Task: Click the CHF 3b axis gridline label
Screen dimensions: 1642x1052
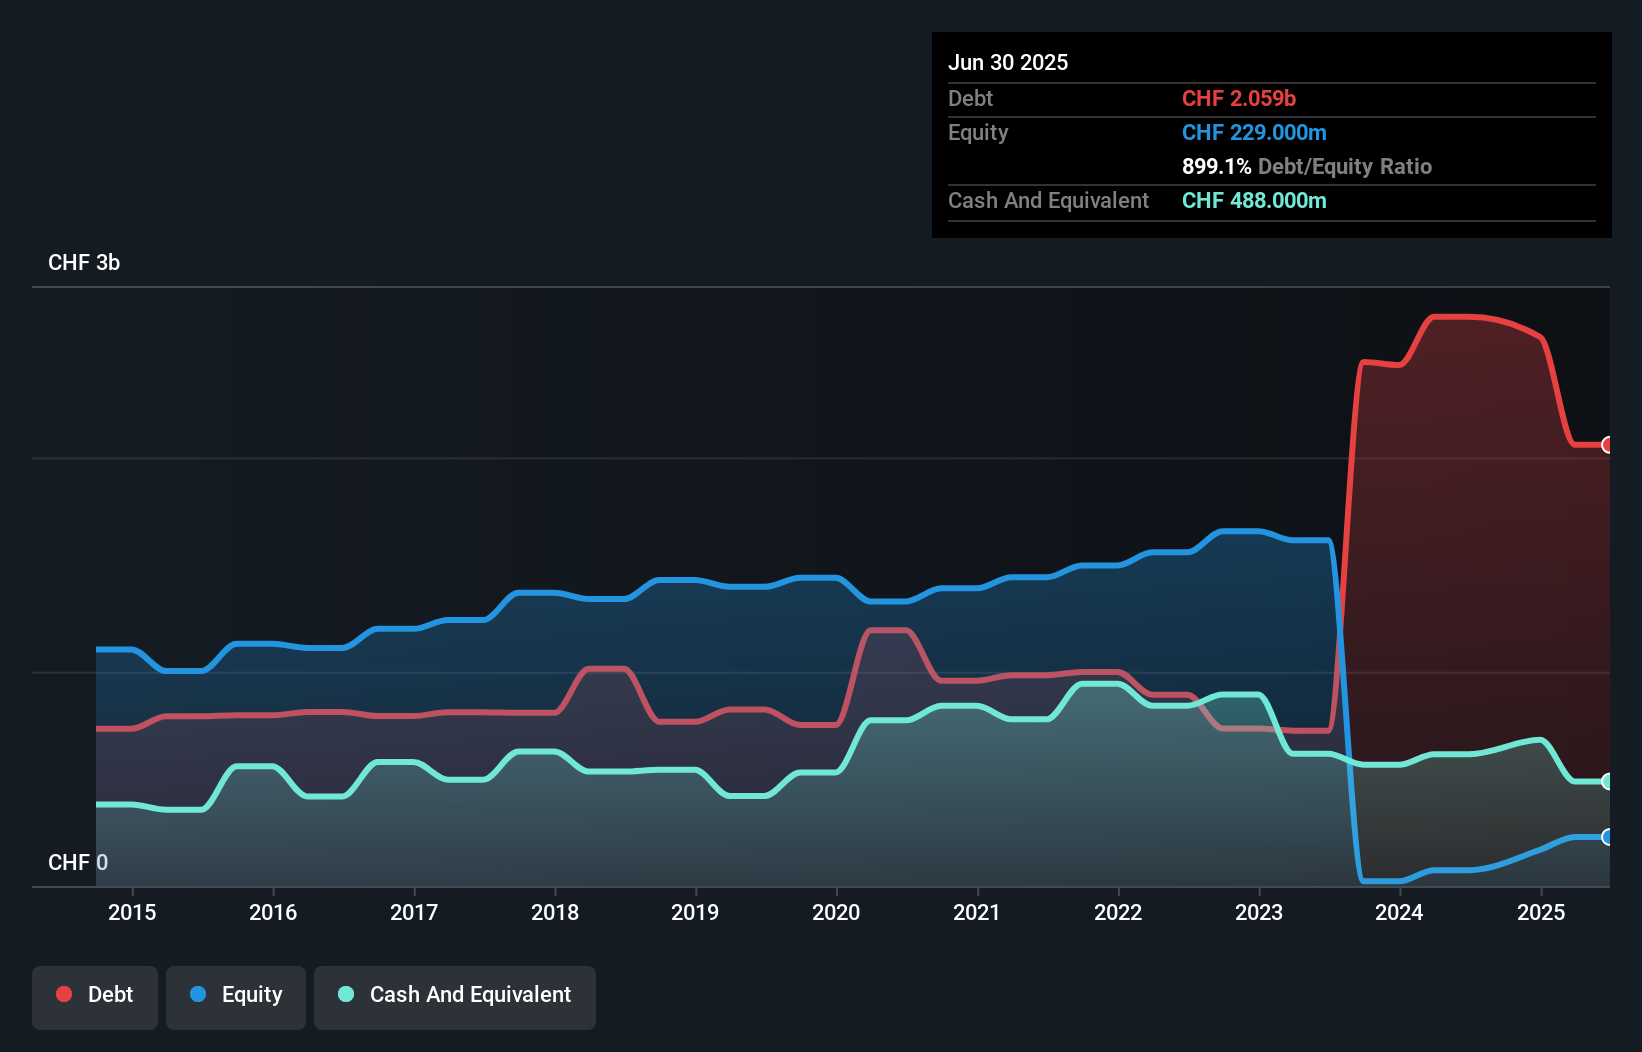Action: [x=84, y=263]
